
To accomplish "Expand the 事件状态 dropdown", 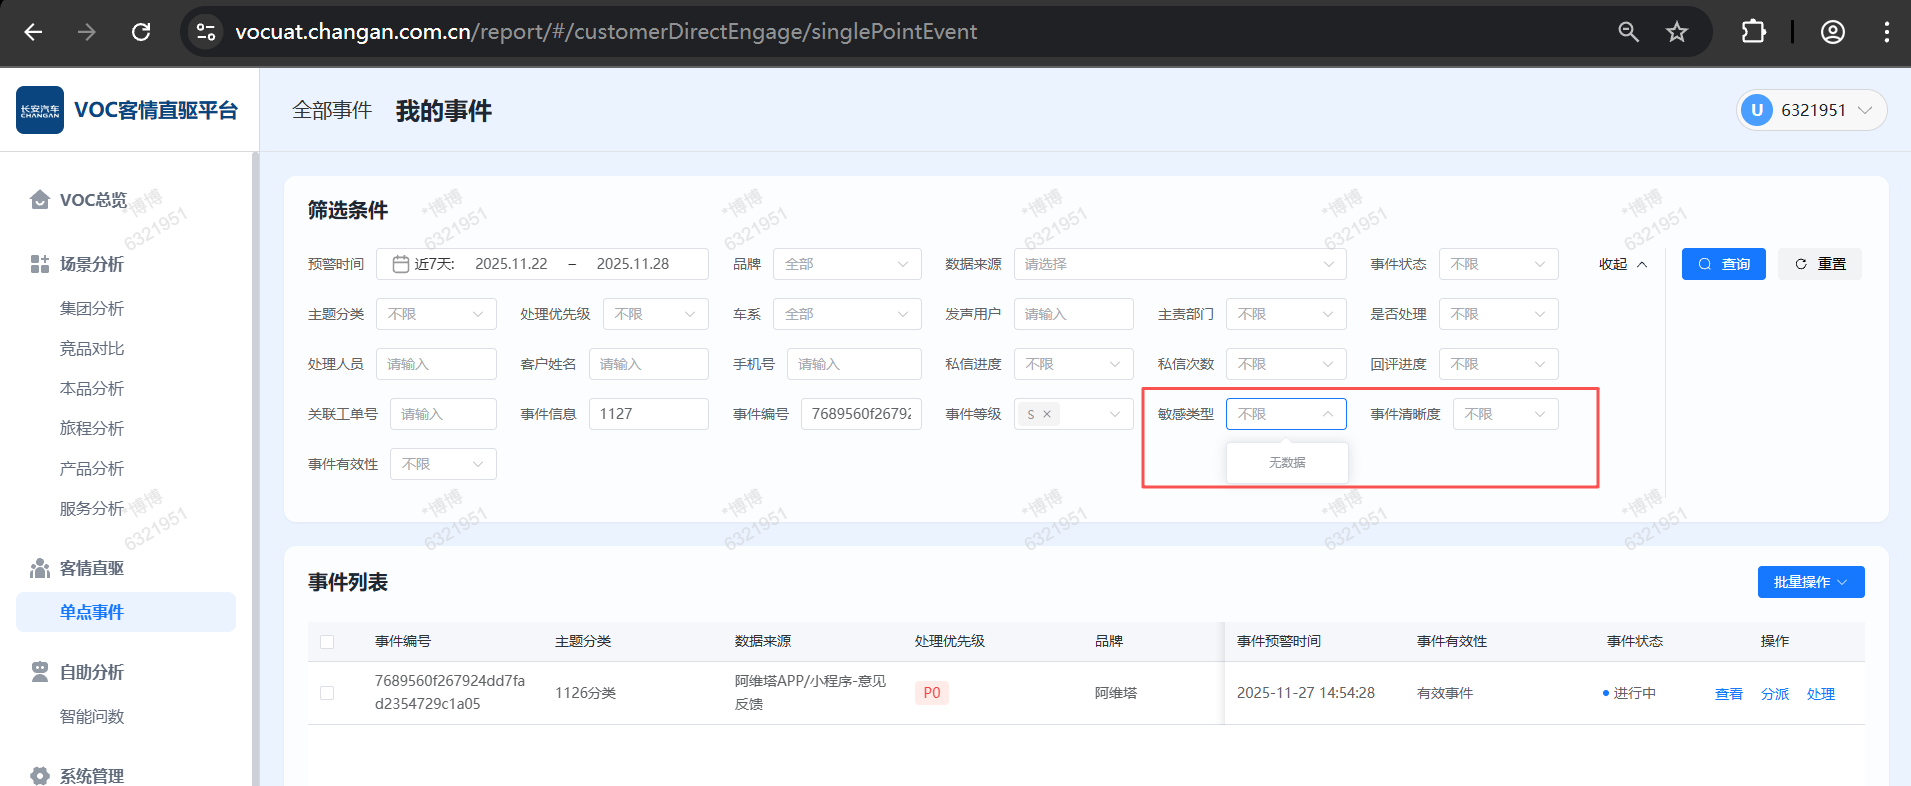I will (x=1497, y=264).
